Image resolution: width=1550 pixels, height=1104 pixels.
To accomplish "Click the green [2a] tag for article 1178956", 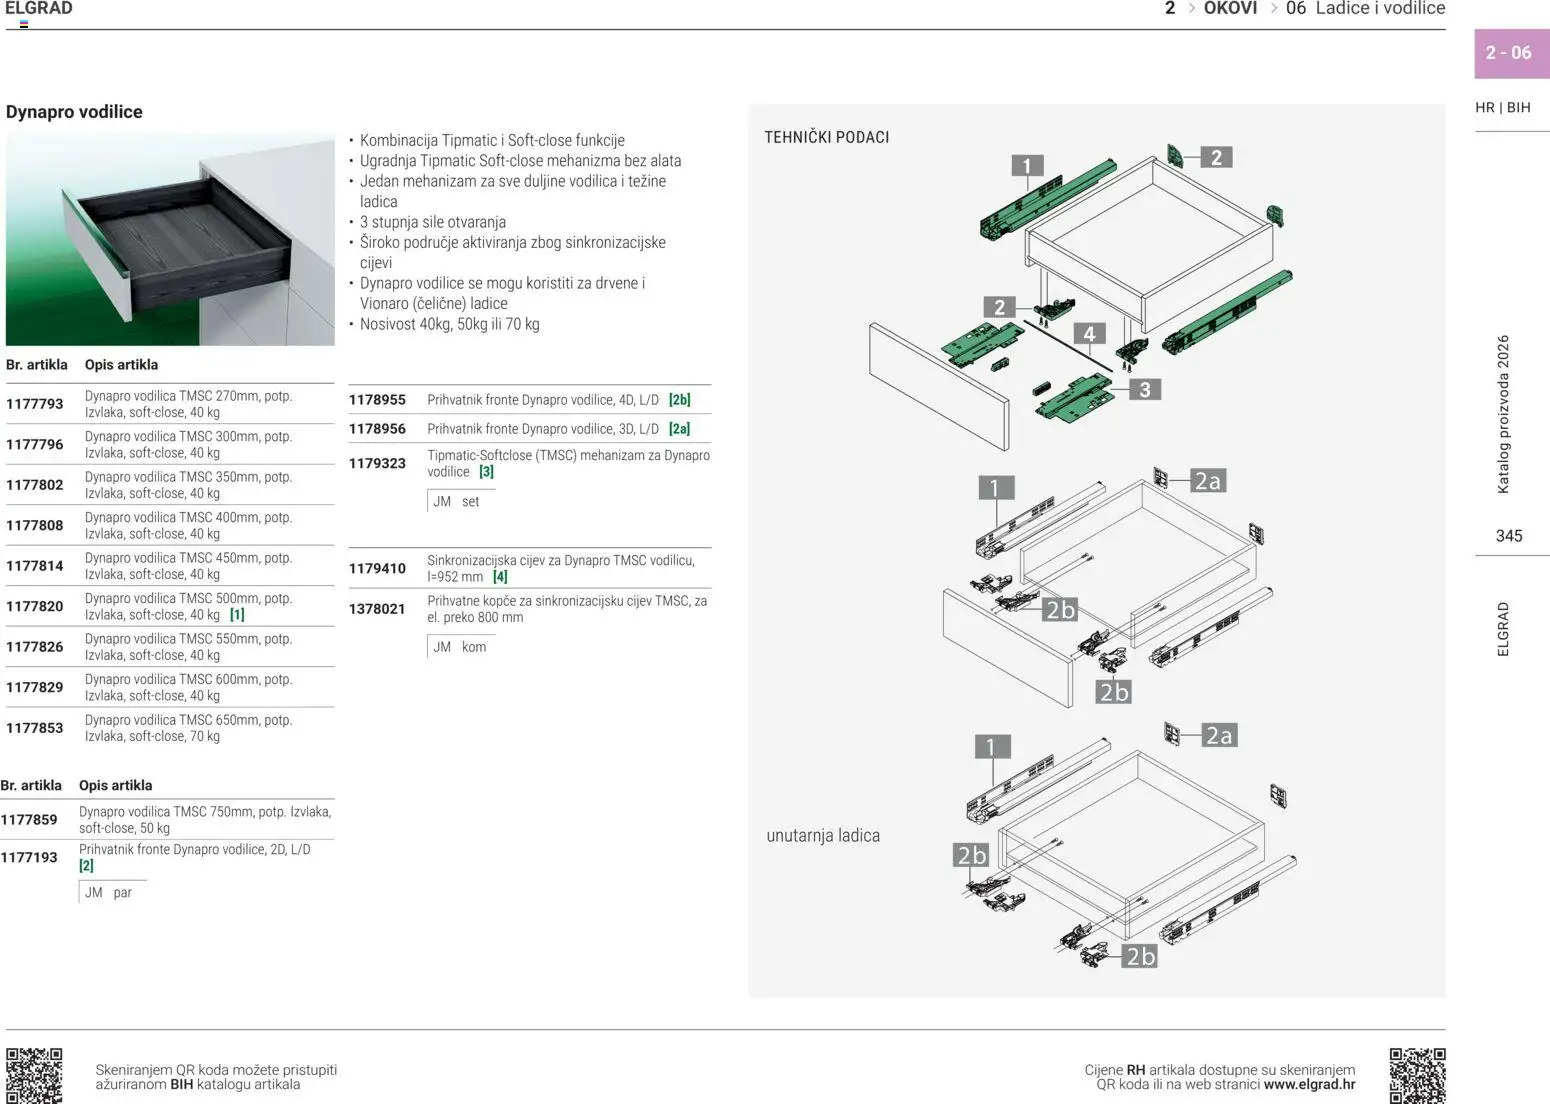I will point(680,429).
